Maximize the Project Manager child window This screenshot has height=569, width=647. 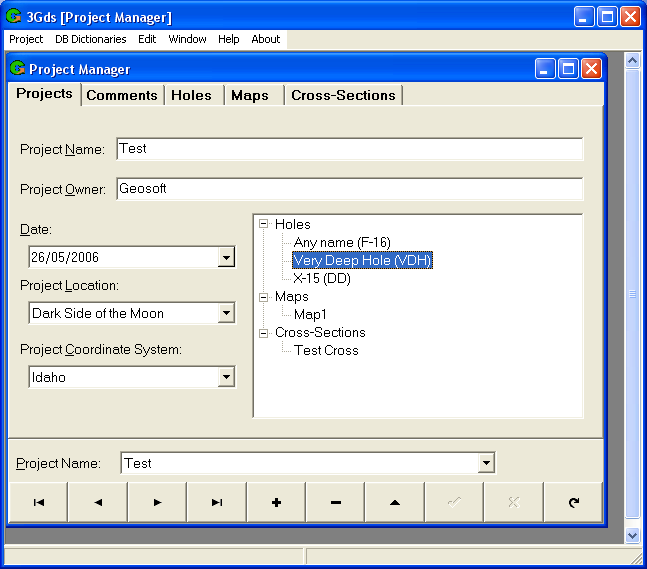[x=568, y=68]
